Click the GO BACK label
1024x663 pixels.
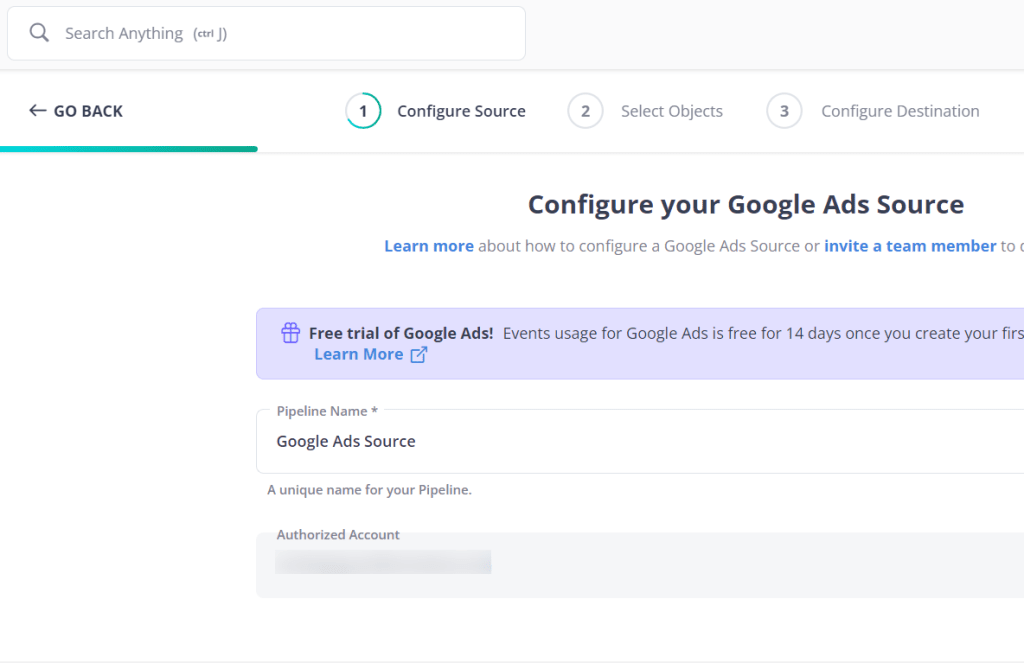click(88, 111)
